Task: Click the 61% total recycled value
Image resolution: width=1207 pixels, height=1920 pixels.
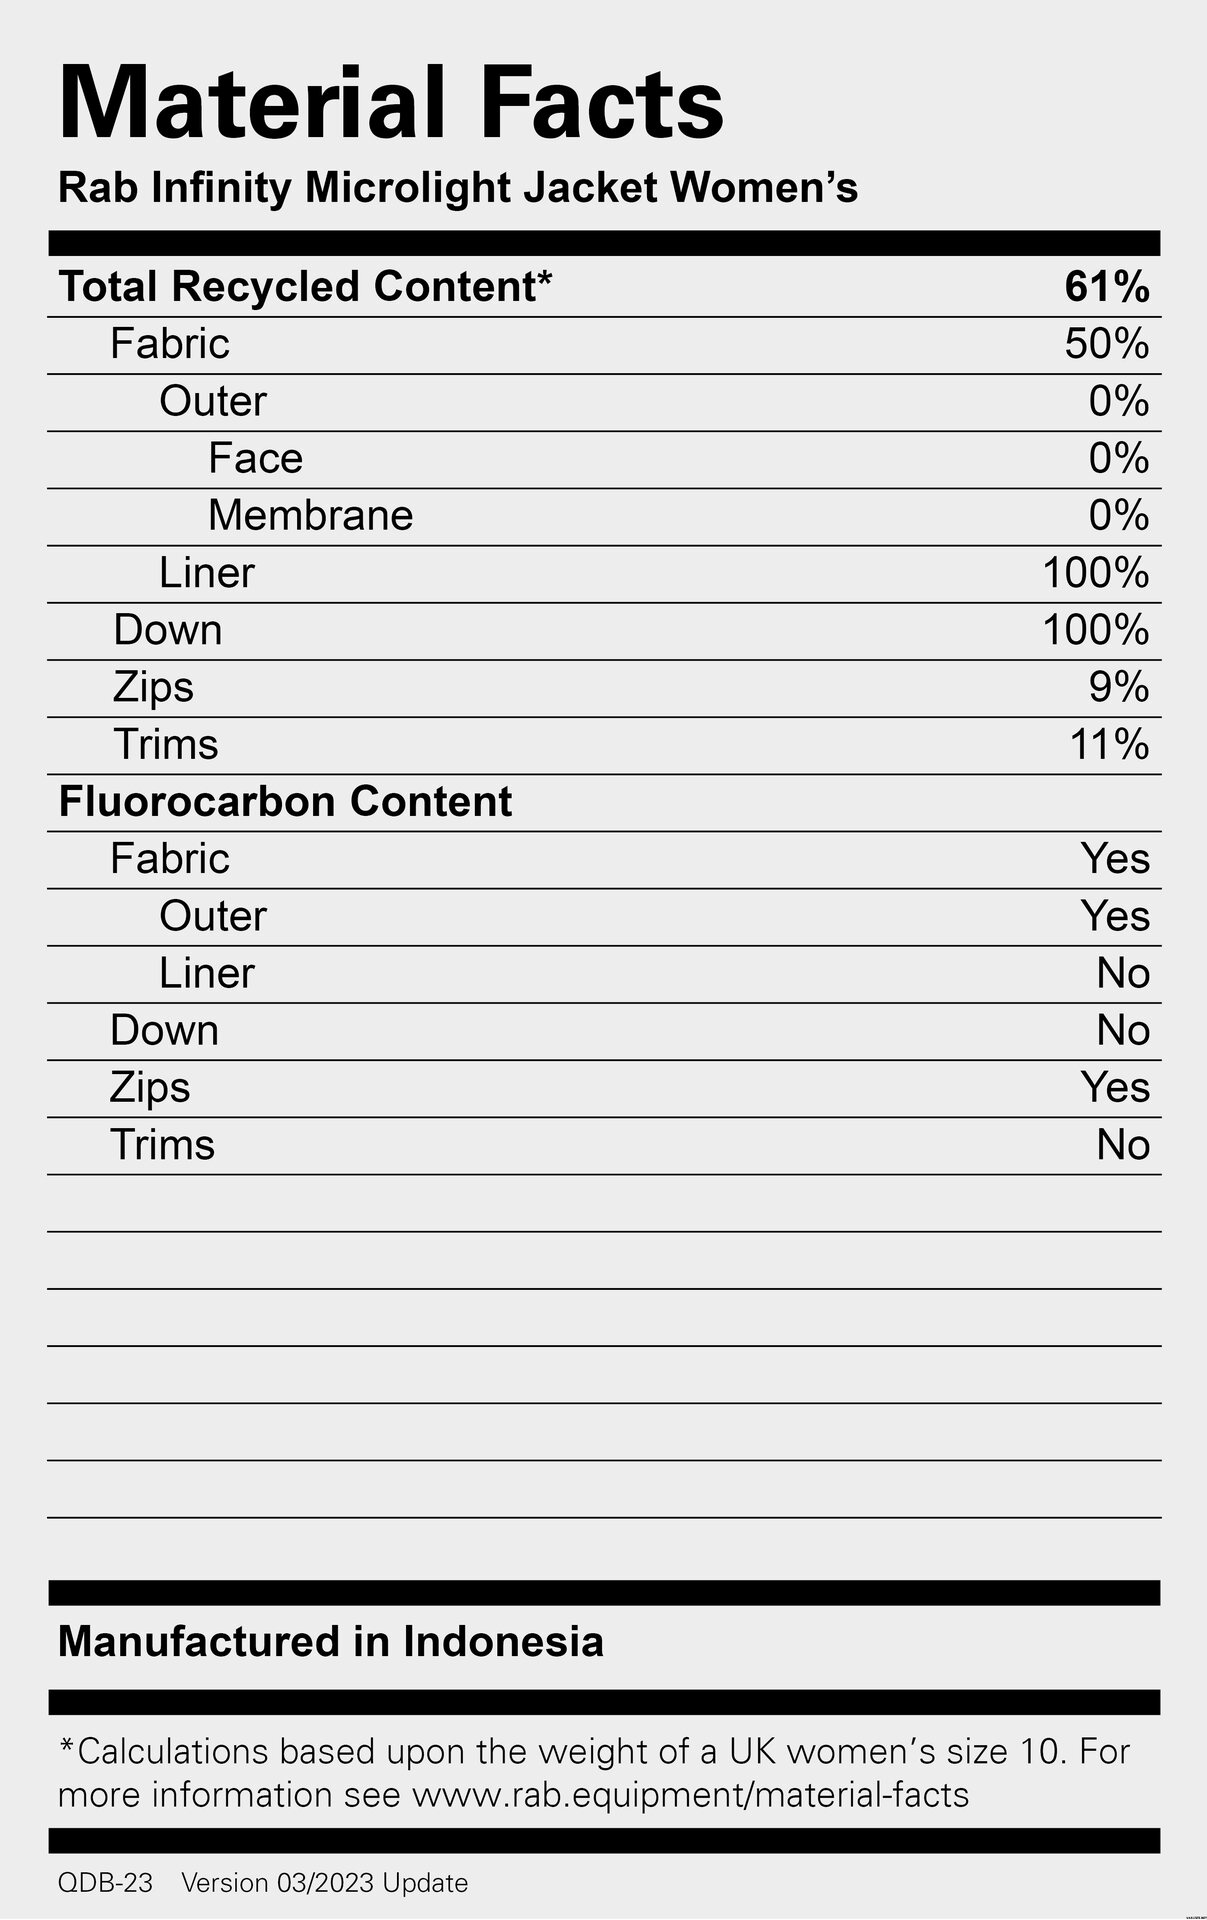Action: (1107, 287)
